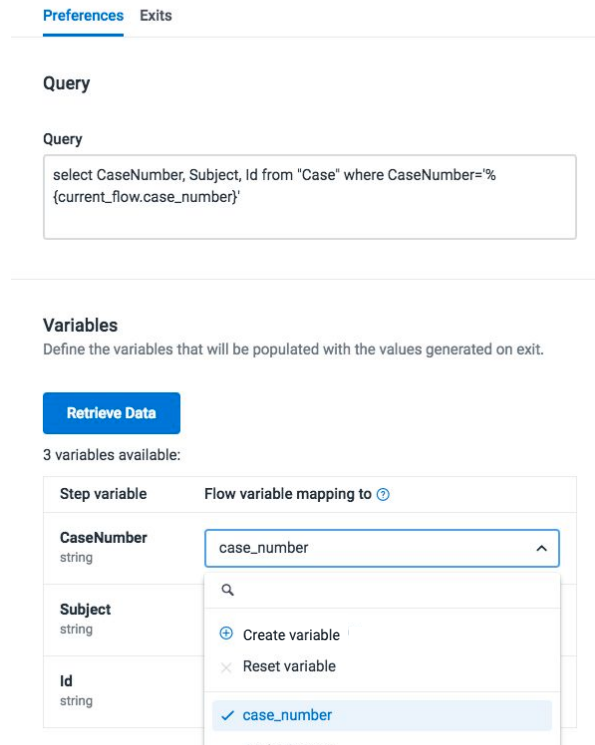Click the X icon beside Reset variable
Image resolution: width=595 pixels, height=745 pixels.
(x=226, y=668)
